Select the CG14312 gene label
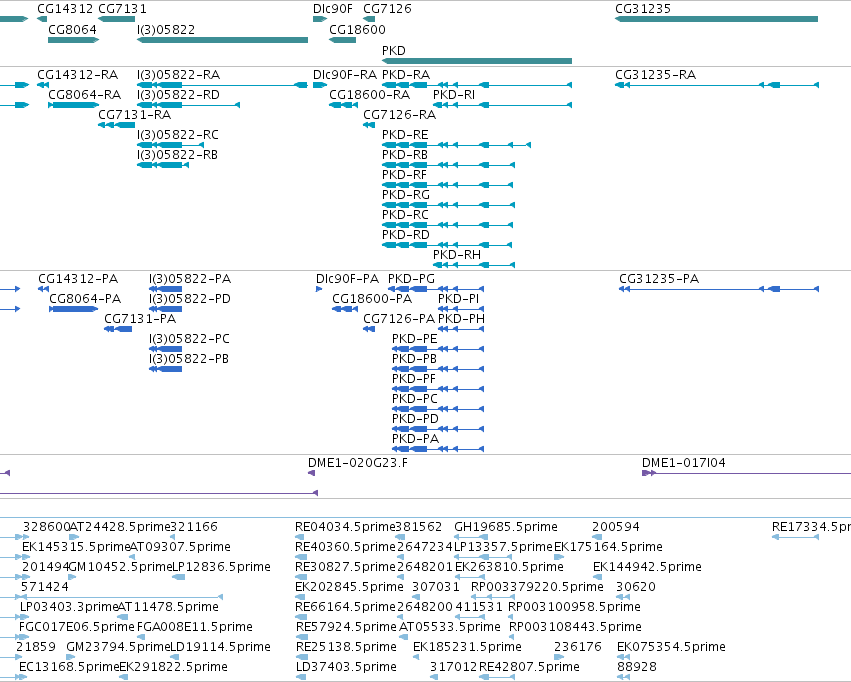 coord(65,9)
